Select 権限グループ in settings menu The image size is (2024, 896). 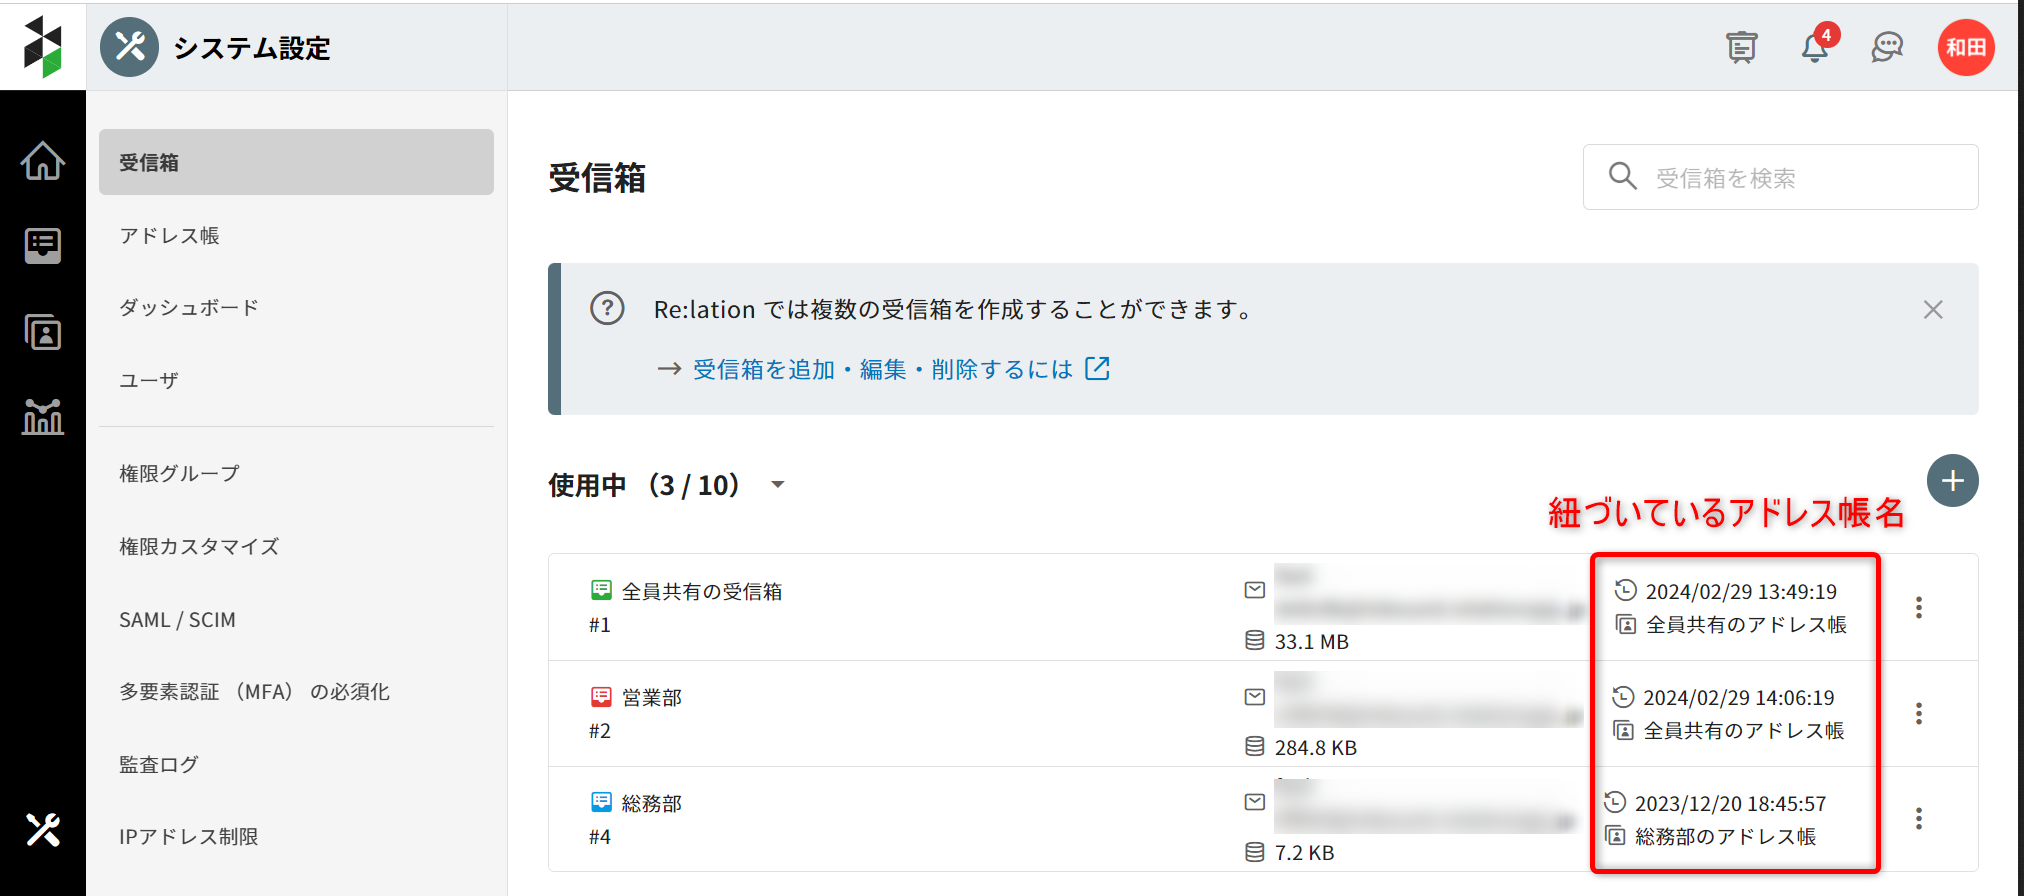[x=180, y=474]
